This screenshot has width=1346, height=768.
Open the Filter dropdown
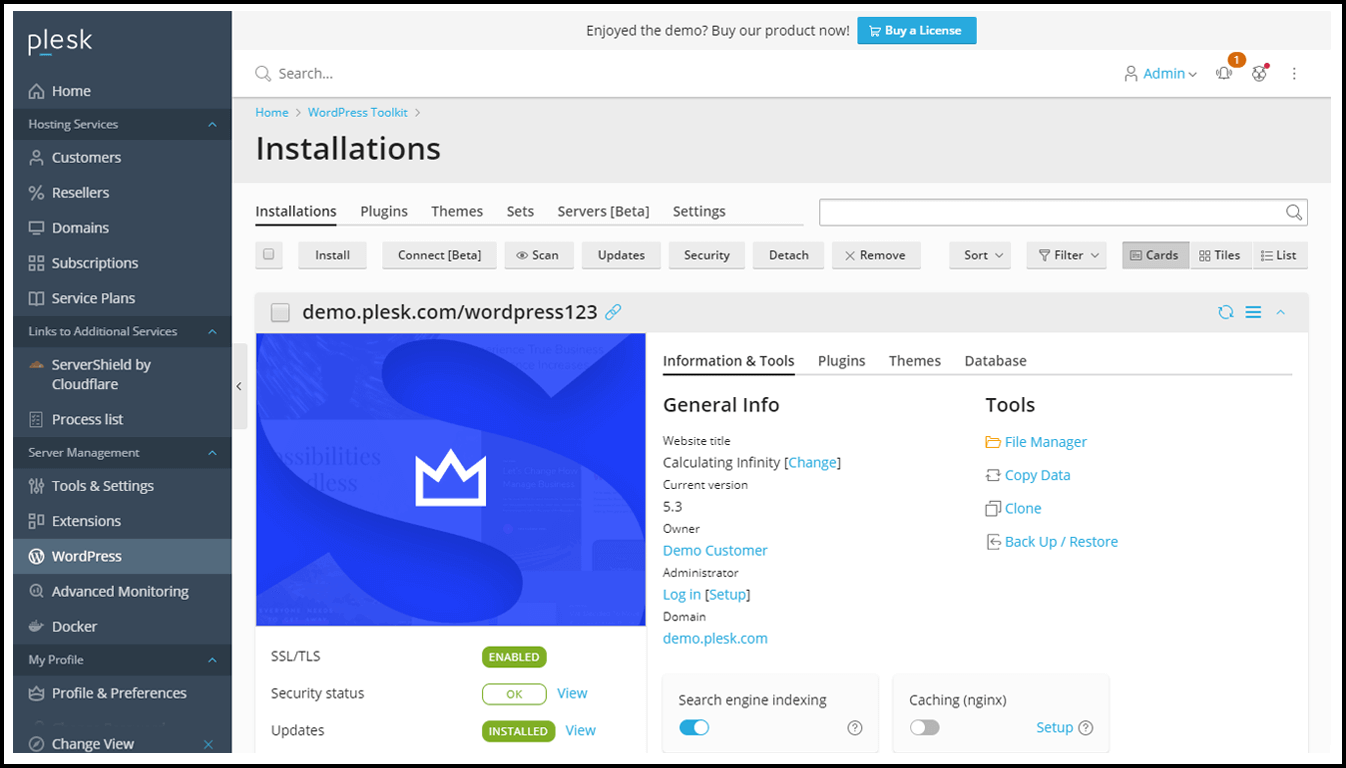point(1067,255)
